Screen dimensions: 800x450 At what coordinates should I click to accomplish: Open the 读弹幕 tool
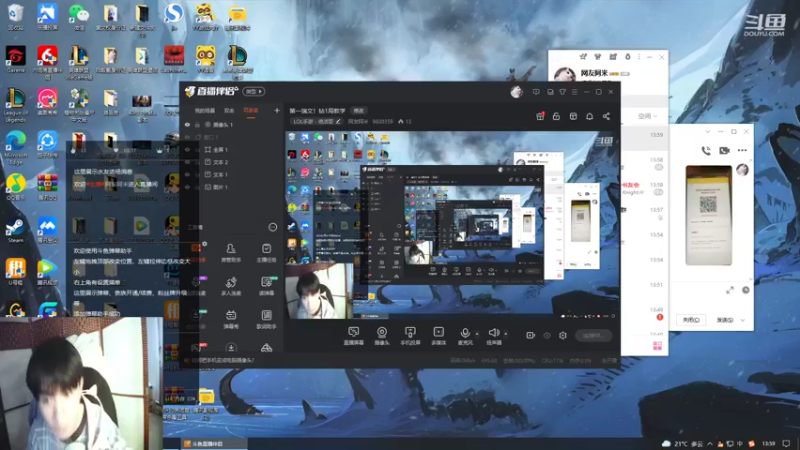point(266,286)
